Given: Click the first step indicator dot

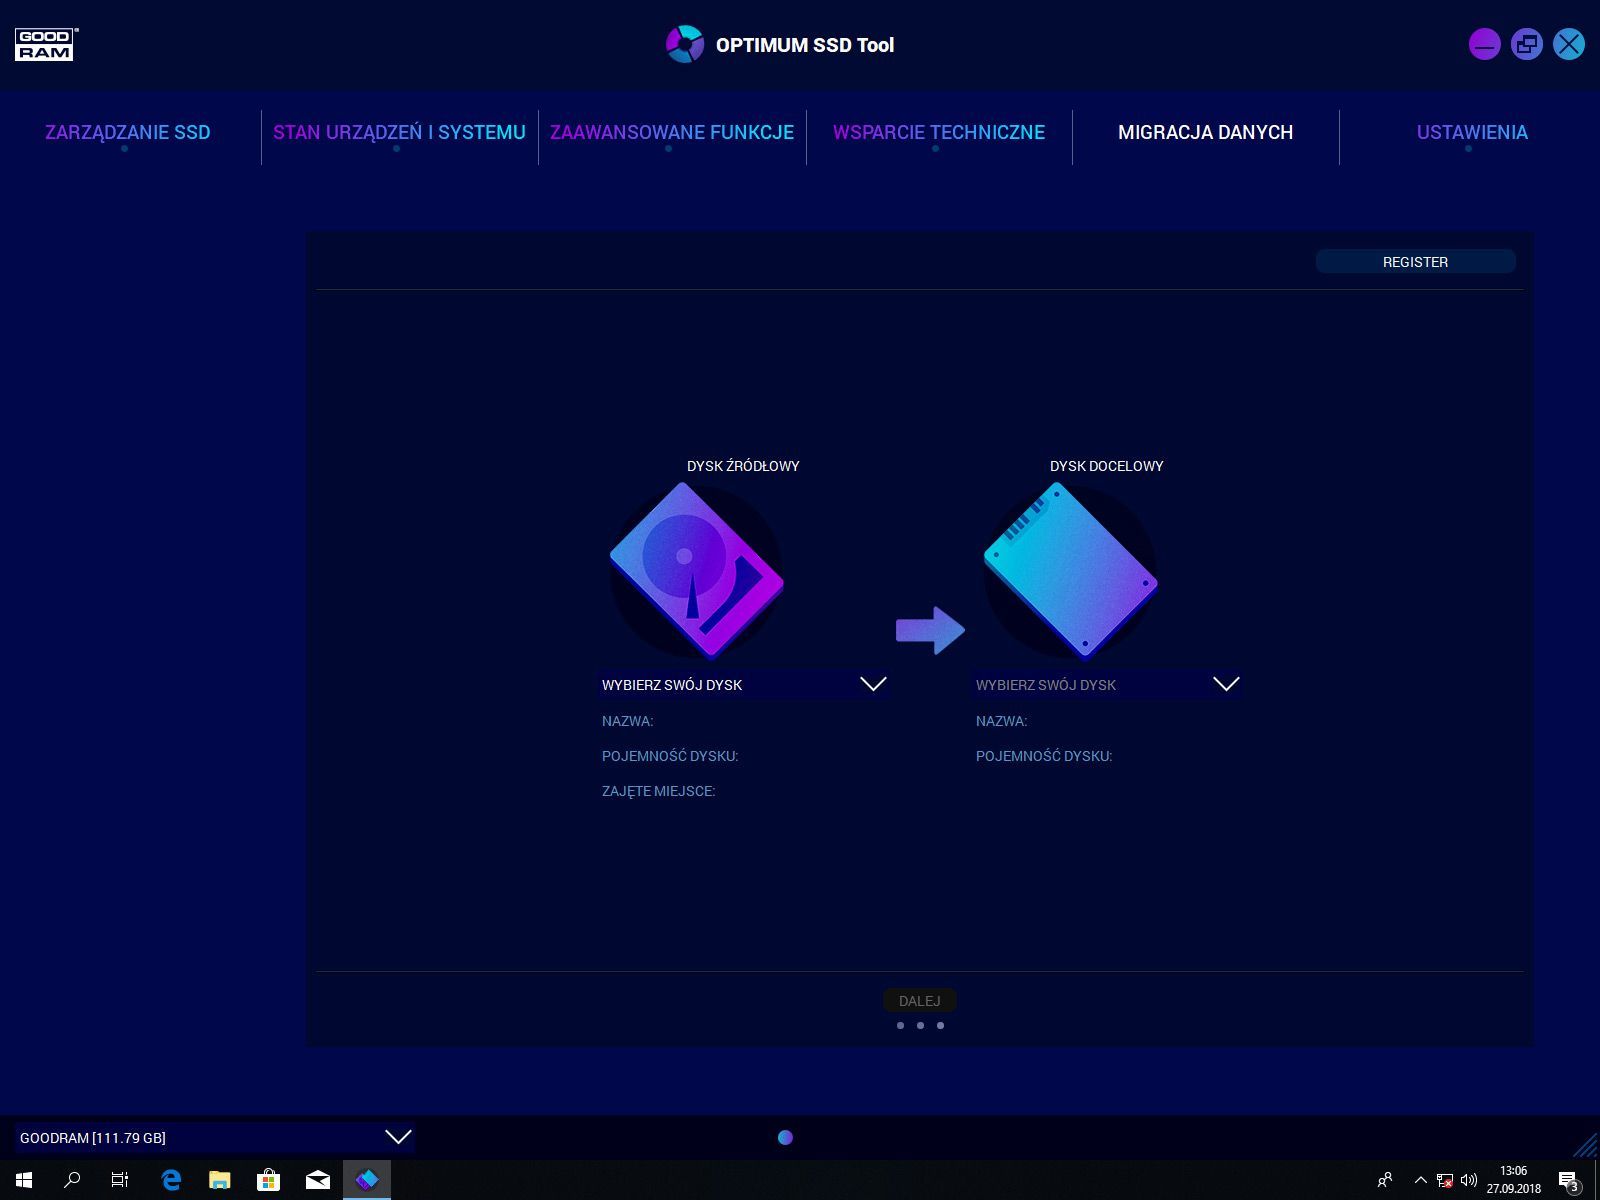Looking at the screenshot, I should [900, 1025].
